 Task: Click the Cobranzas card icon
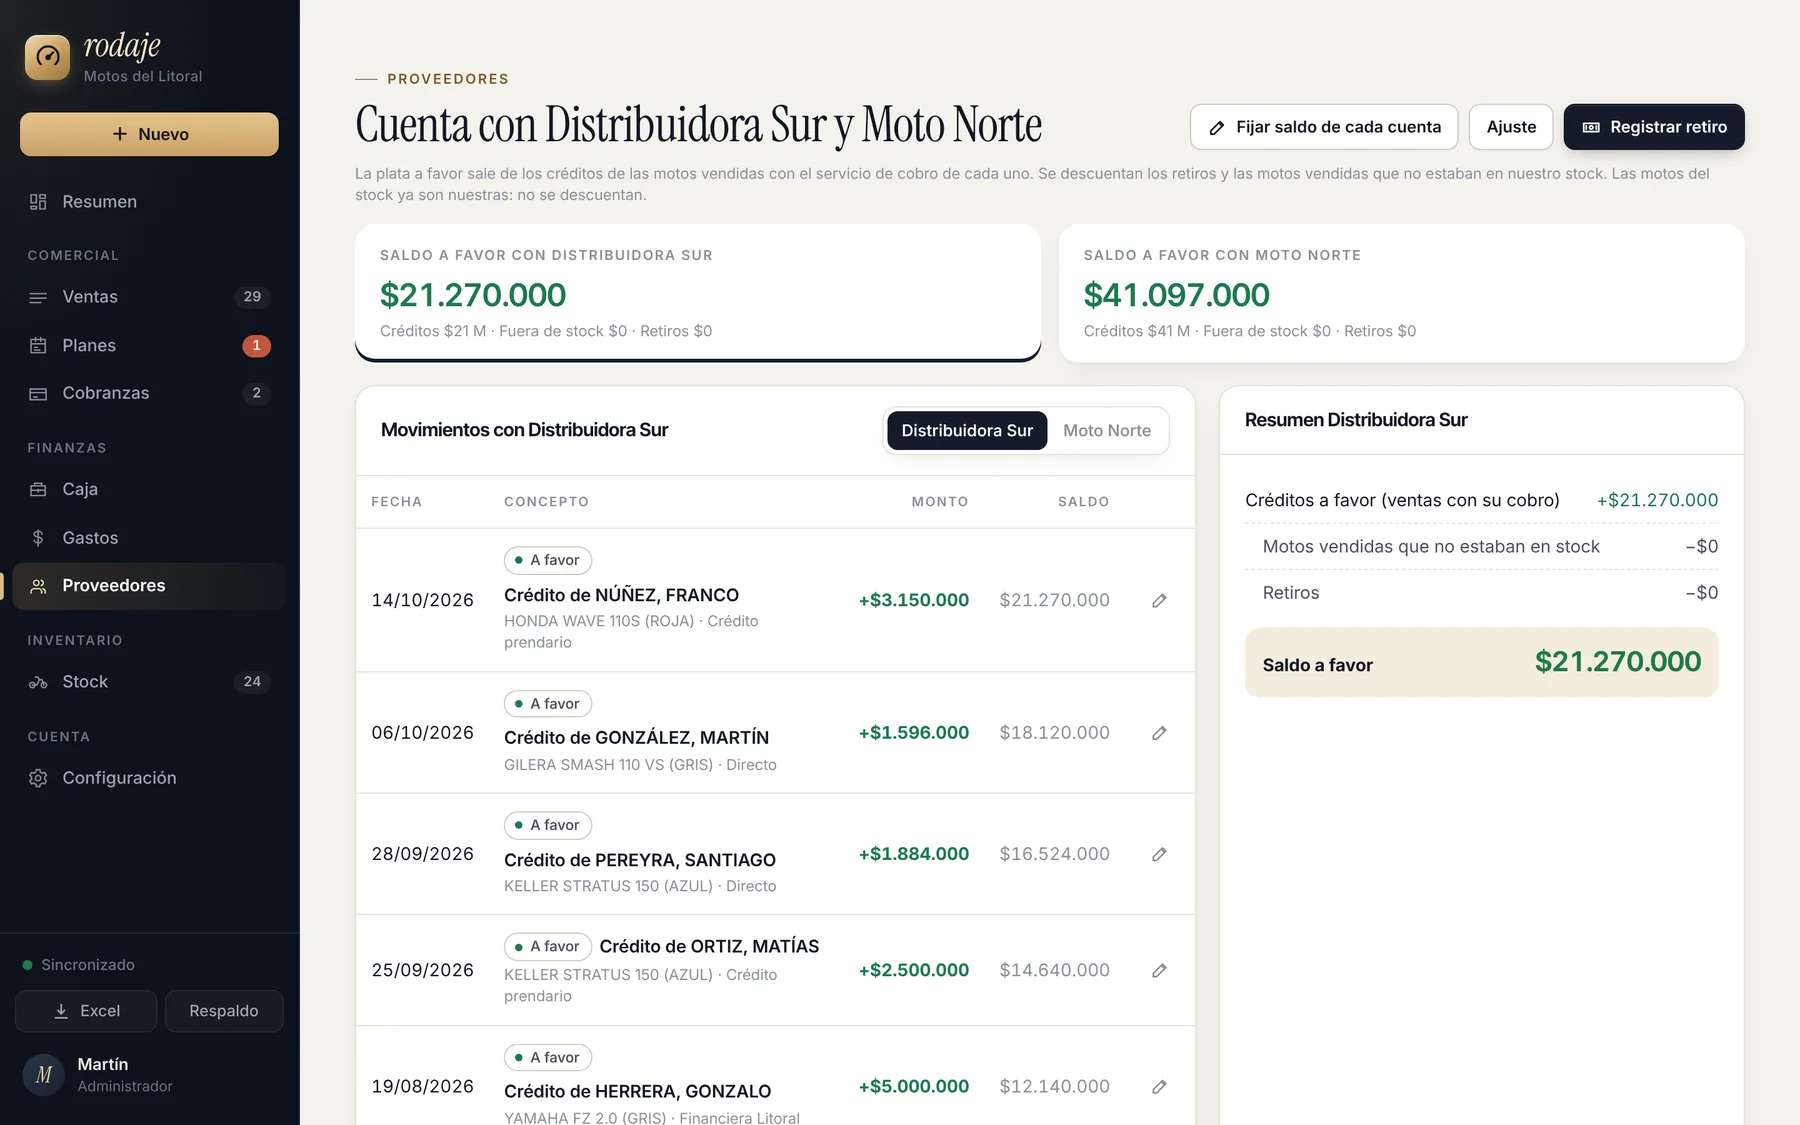tap(38, 394)
